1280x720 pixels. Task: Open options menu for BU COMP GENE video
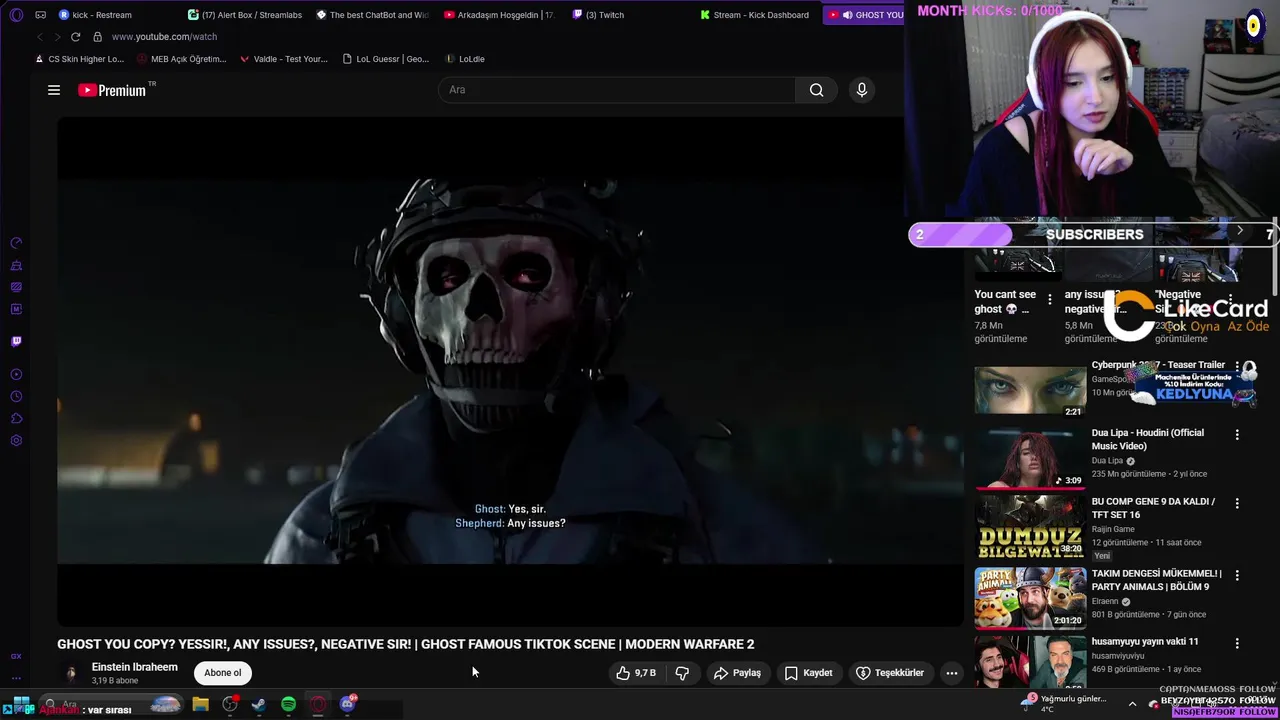1237,503
